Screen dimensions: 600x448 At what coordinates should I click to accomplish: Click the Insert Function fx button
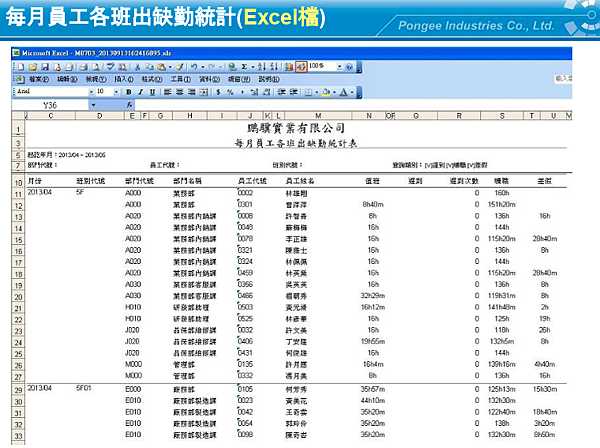tap(129, 104)
